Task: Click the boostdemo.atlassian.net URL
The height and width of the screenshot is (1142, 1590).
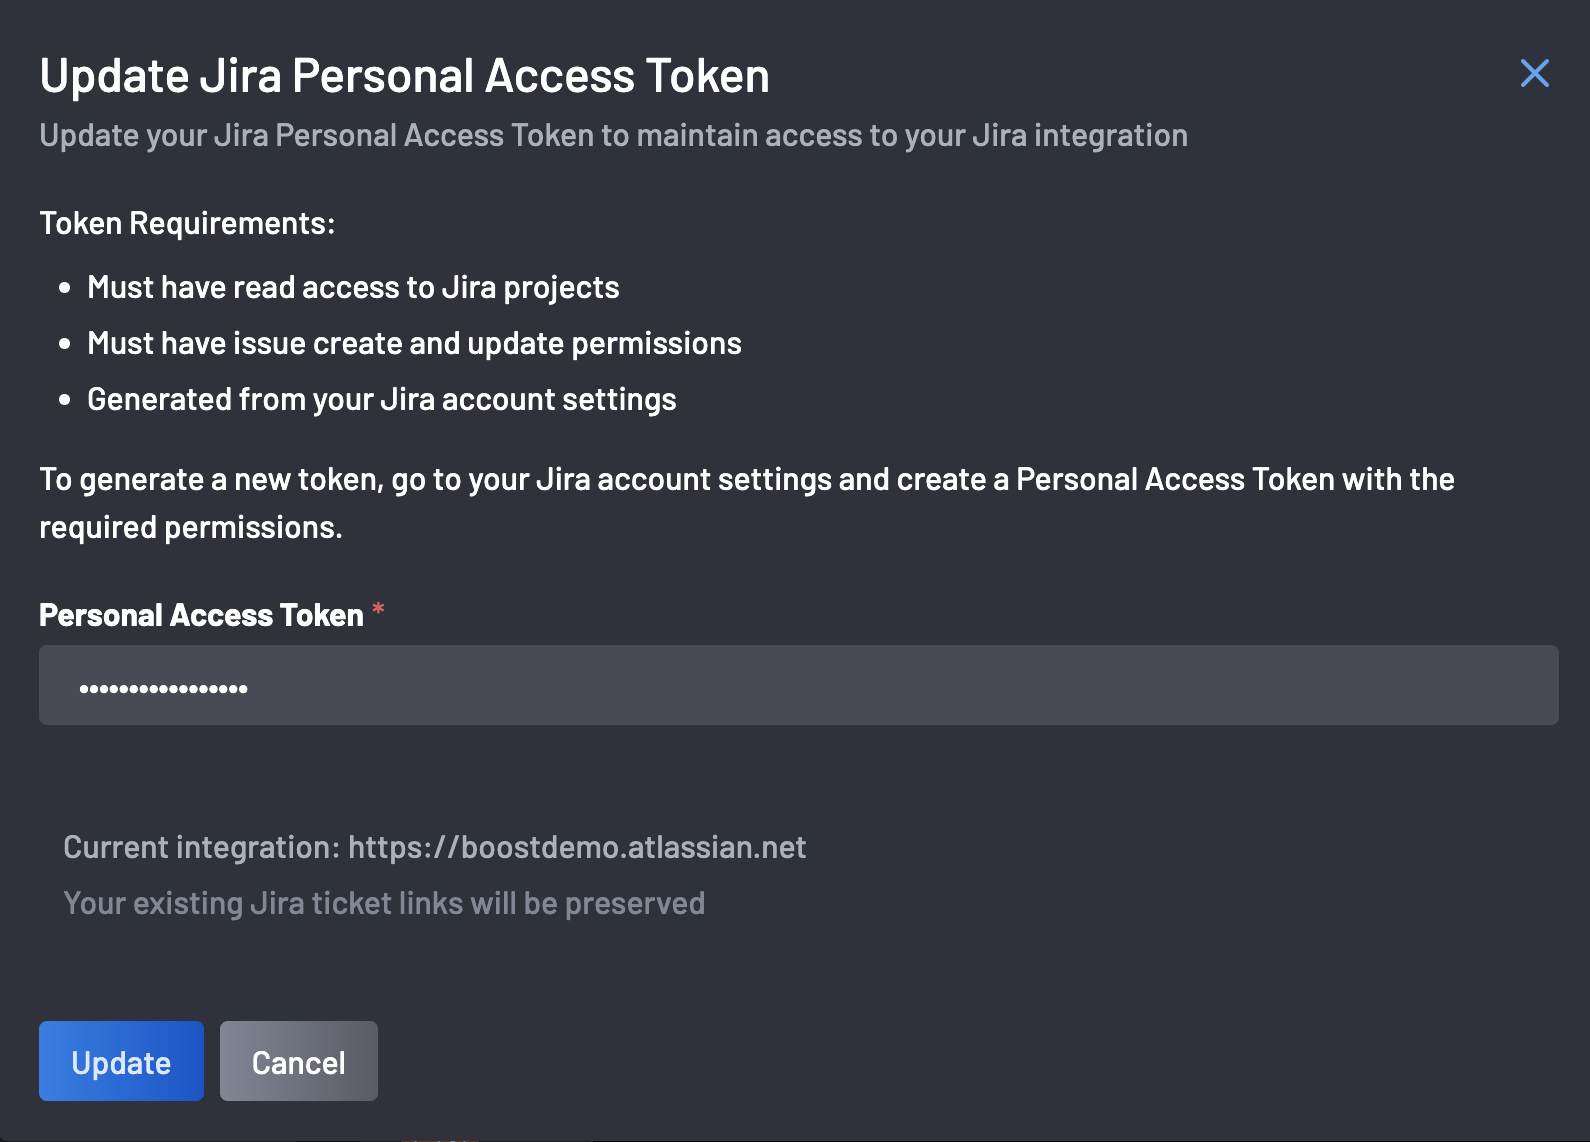Action: pyautogui.click(x=577, y=847)
